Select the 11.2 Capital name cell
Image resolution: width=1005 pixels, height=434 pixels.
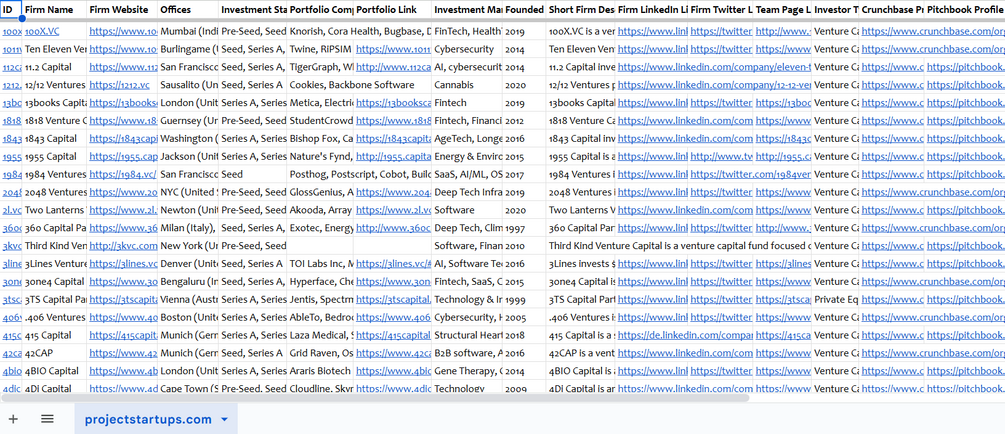55,67
